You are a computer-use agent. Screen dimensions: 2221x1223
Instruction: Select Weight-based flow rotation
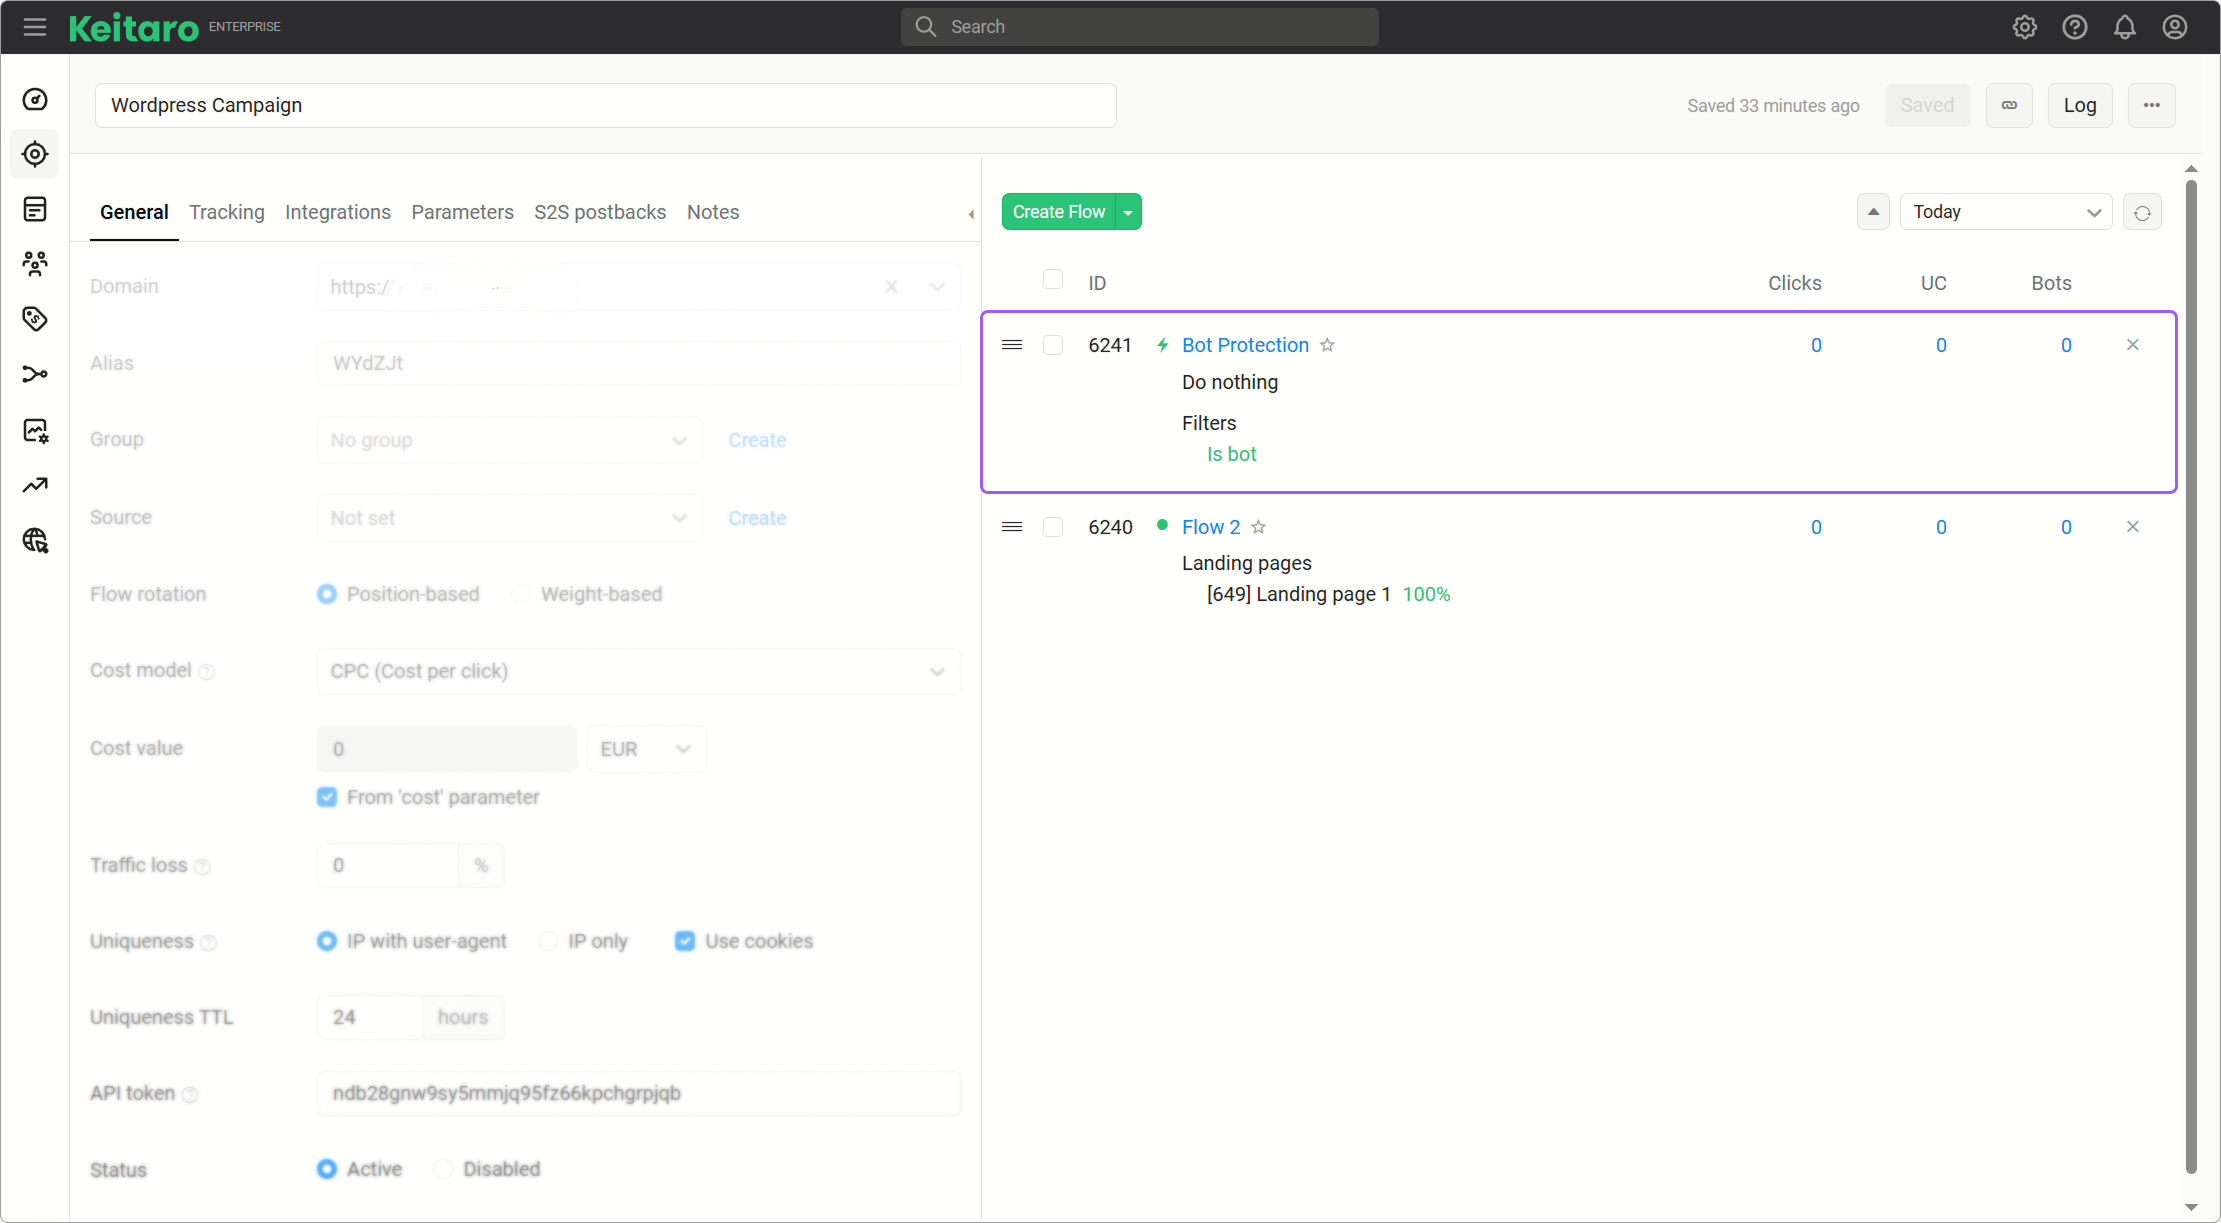click(x=521, y=594)
